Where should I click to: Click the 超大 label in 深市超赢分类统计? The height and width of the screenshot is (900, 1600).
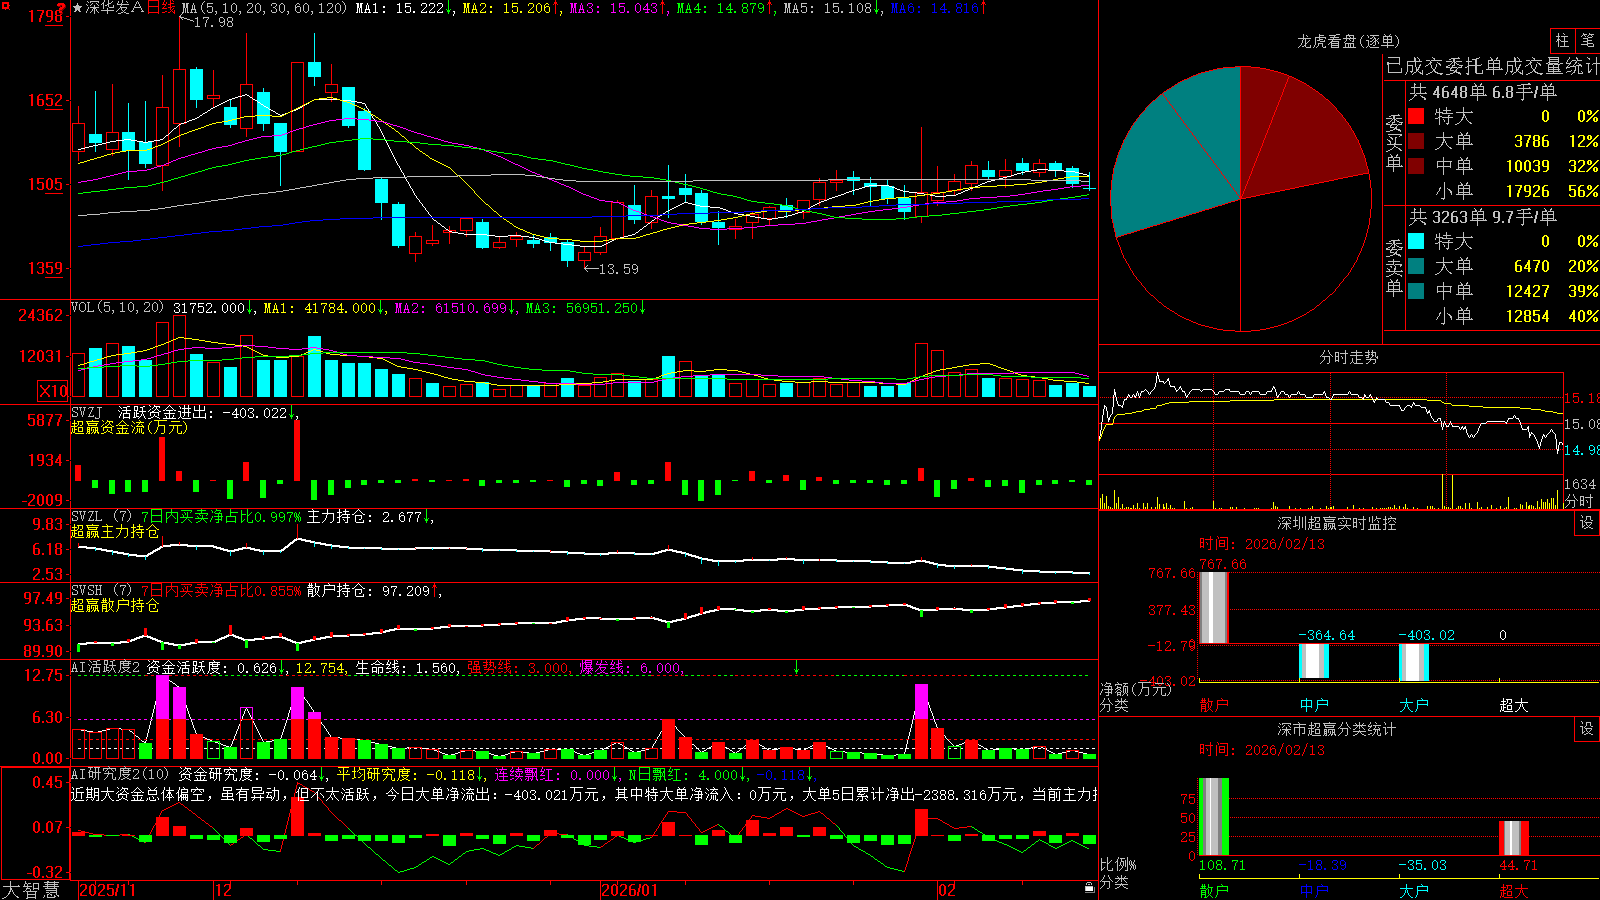click(x=1514, y=890)
